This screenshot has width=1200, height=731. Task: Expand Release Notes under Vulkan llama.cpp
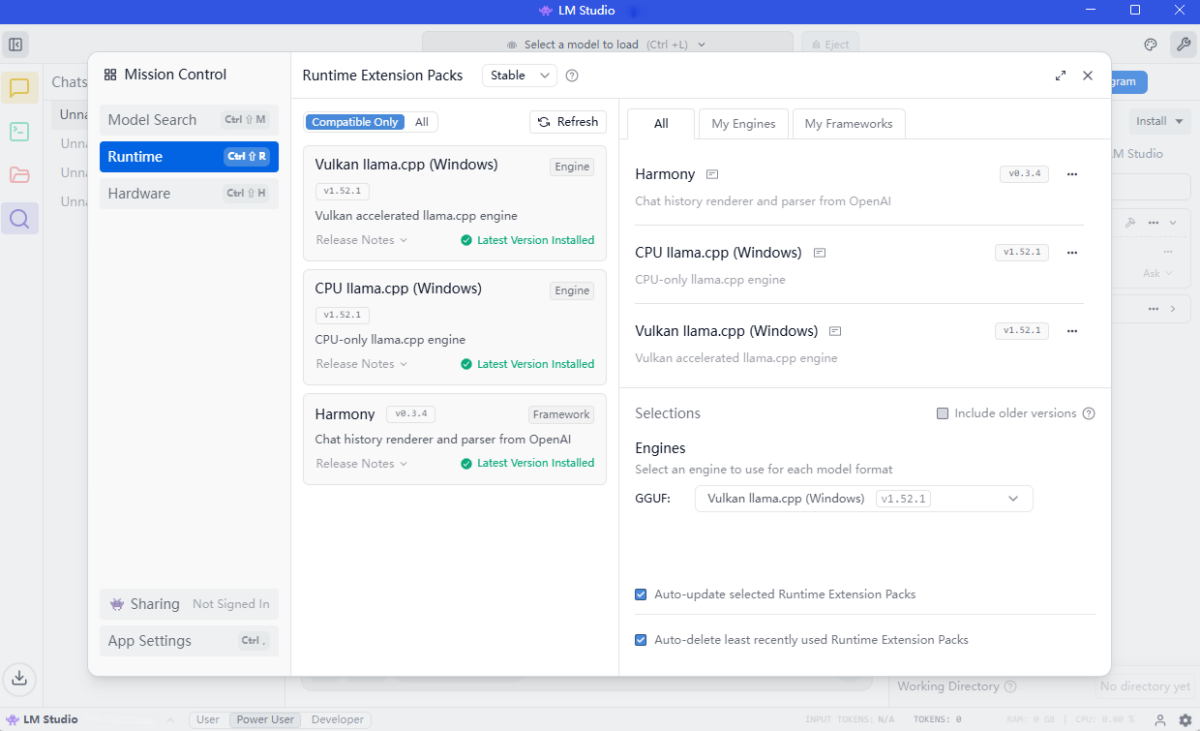(x=361, y=240)
